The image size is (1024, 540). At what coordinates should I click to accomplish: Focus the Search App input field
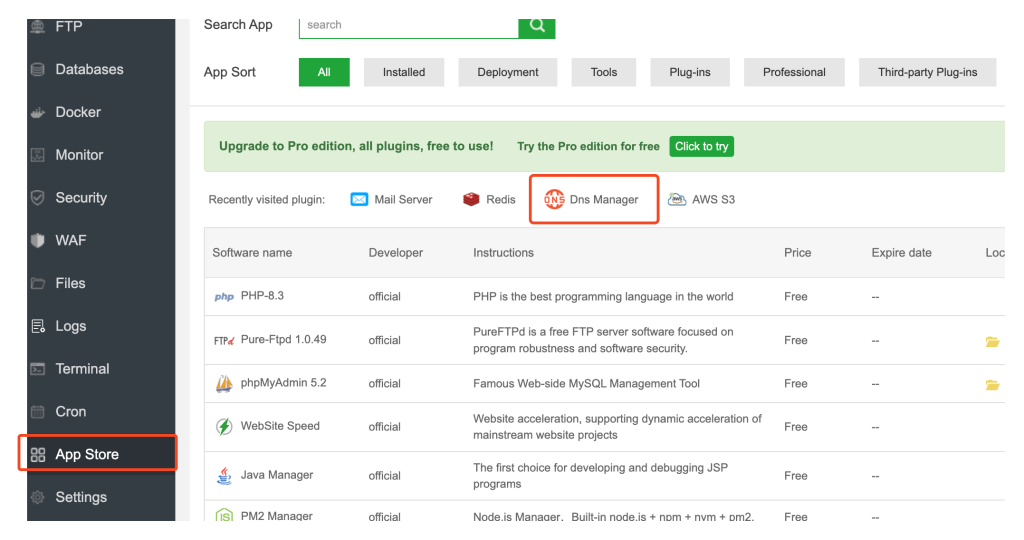pyautogui.click(x=409, y=27)
